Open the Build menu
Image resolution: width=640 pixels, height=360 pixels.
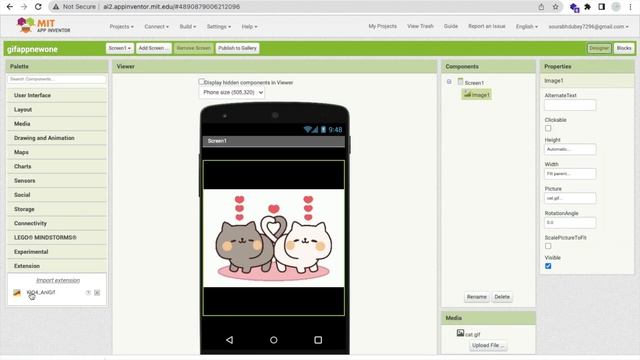188,27
